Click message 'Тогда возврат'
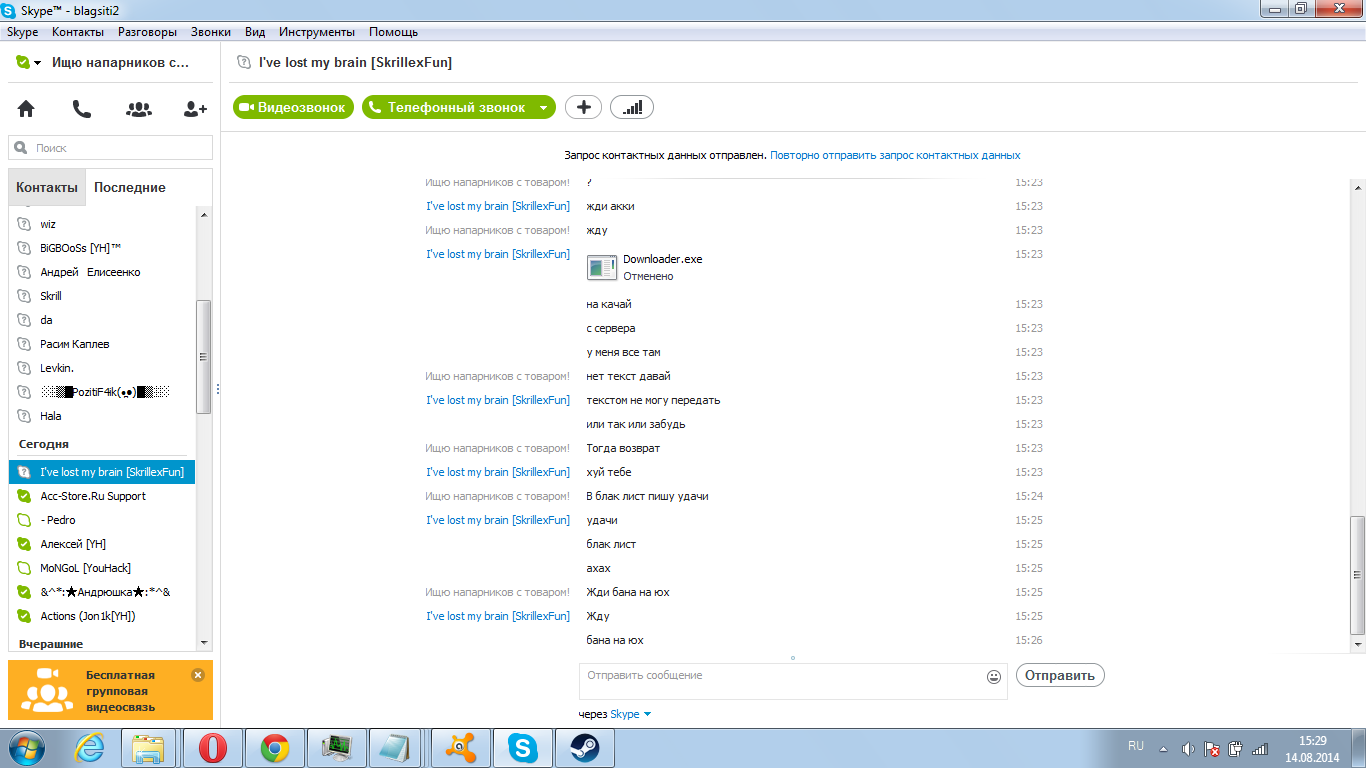1366x768 pixels. [x=623, y=448]
